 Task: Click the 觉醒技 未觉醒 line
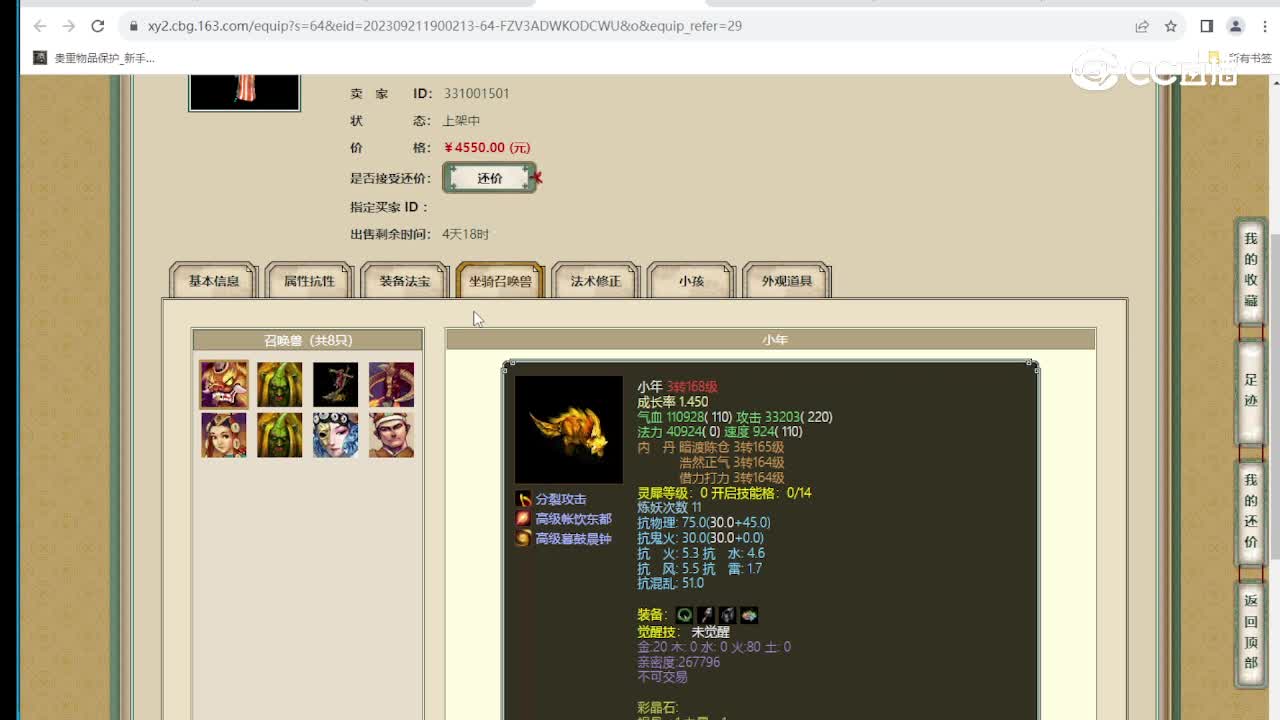(x=684, y=632)
